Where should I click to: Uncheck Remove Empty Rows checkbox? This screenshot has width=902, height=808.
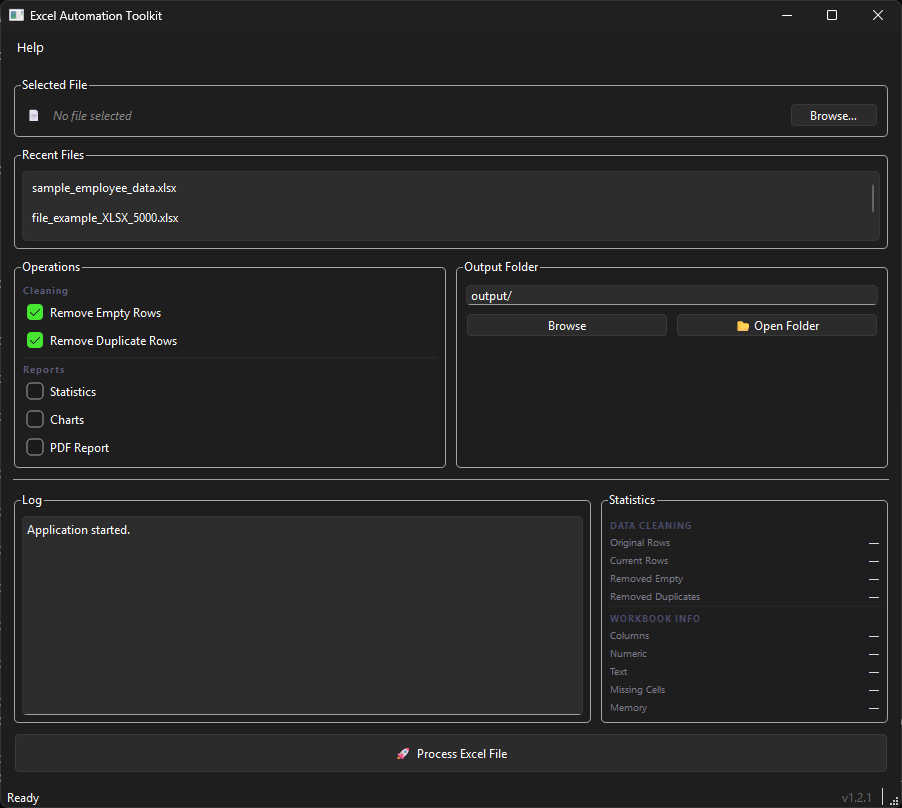click(35, 313)
